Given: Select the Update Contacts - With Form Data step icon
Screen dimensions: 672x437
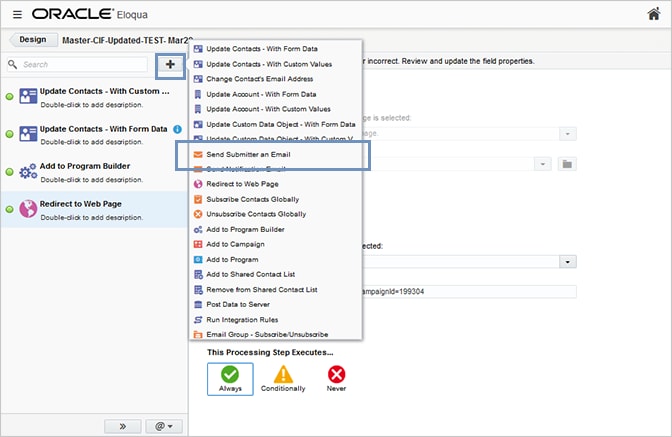Looking at the screenshot, I should (28, 134).
